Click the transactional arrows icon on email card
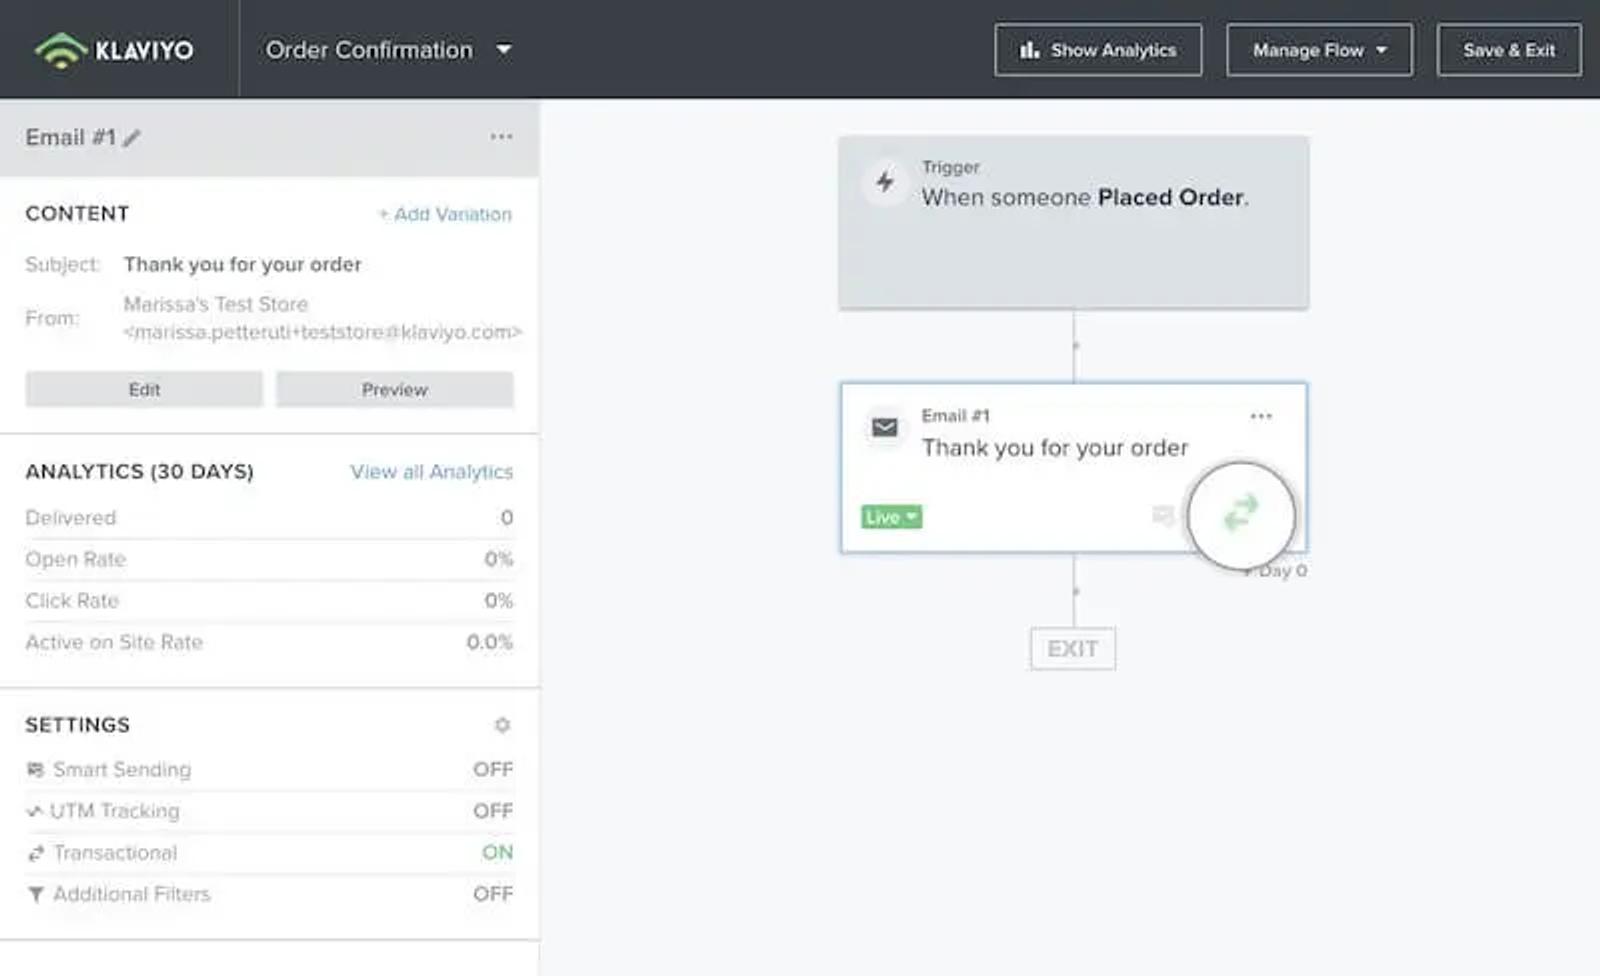This screenshot has height=976, width=1600. pyautogui.click(x=1241, y=514)
